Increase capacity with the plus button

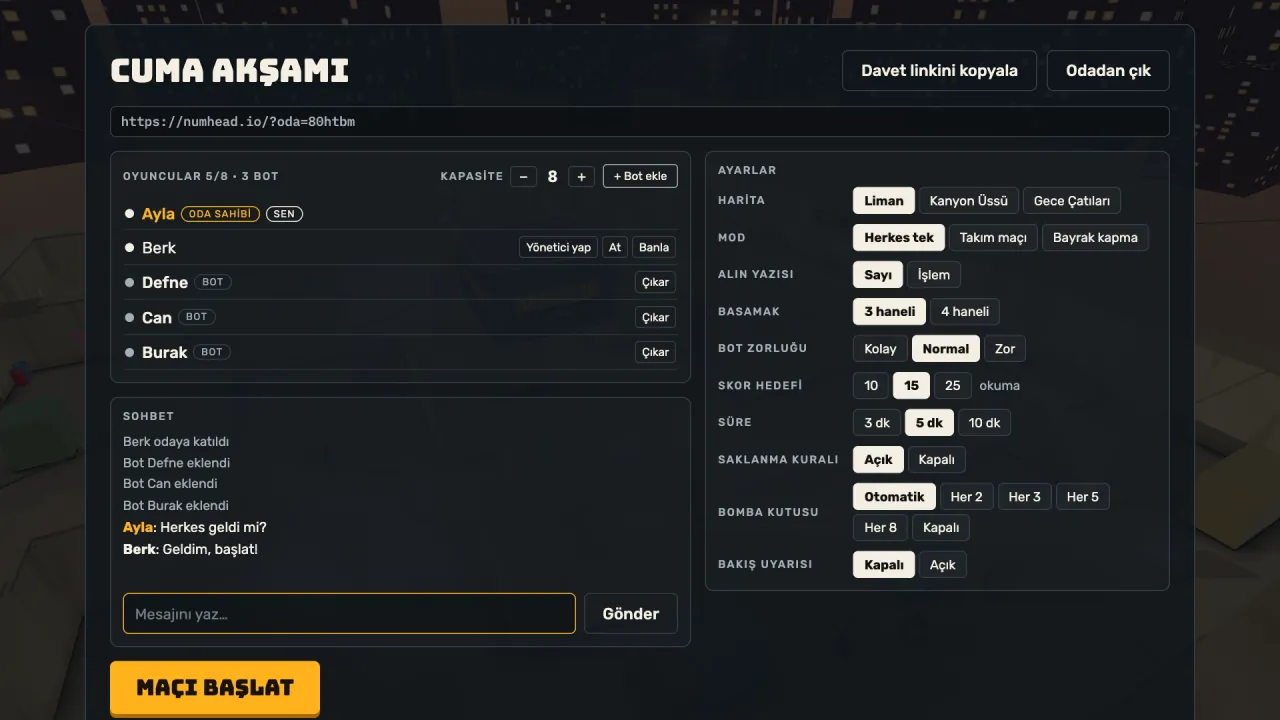coord(582,176)
